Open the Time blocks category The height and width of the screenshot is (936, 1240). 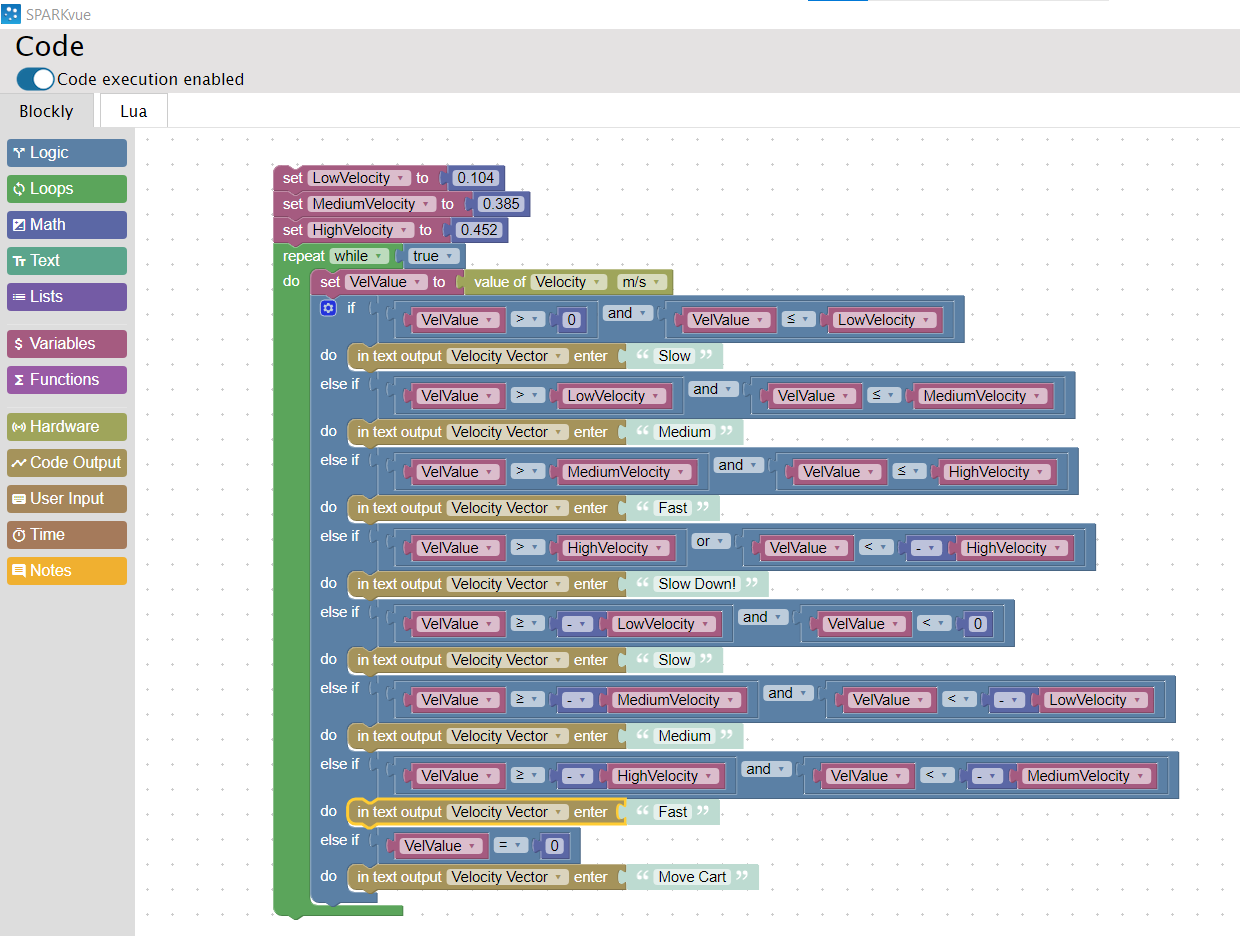(x=66, y=535)
